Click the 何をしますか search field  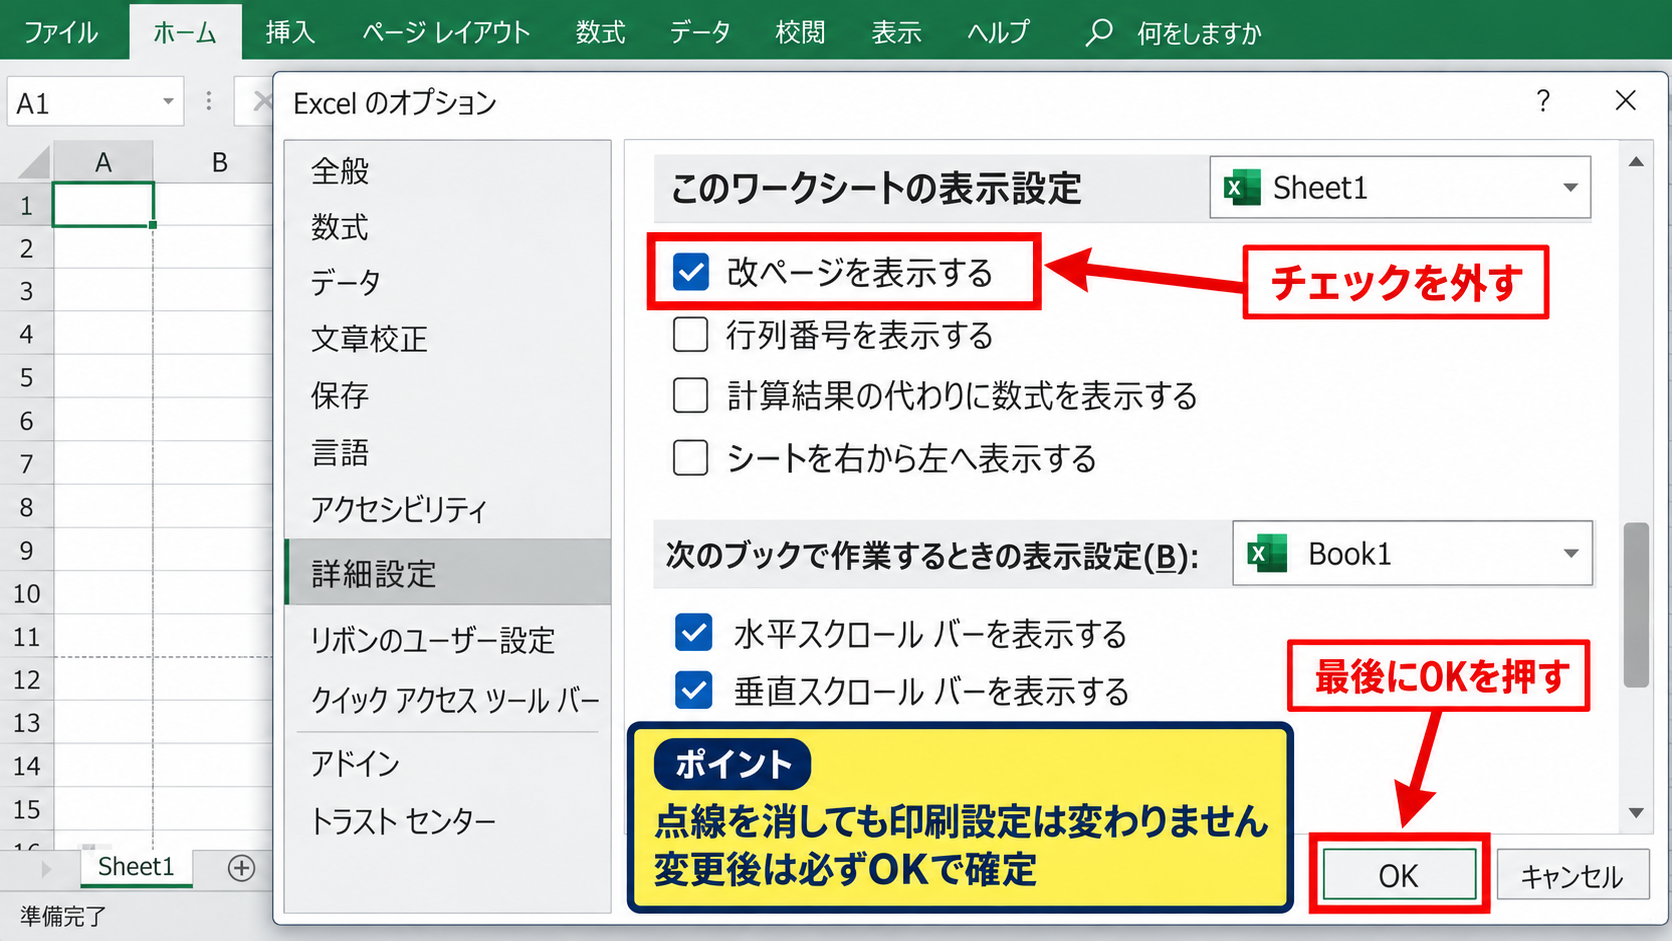click(x=1199, y=33)
